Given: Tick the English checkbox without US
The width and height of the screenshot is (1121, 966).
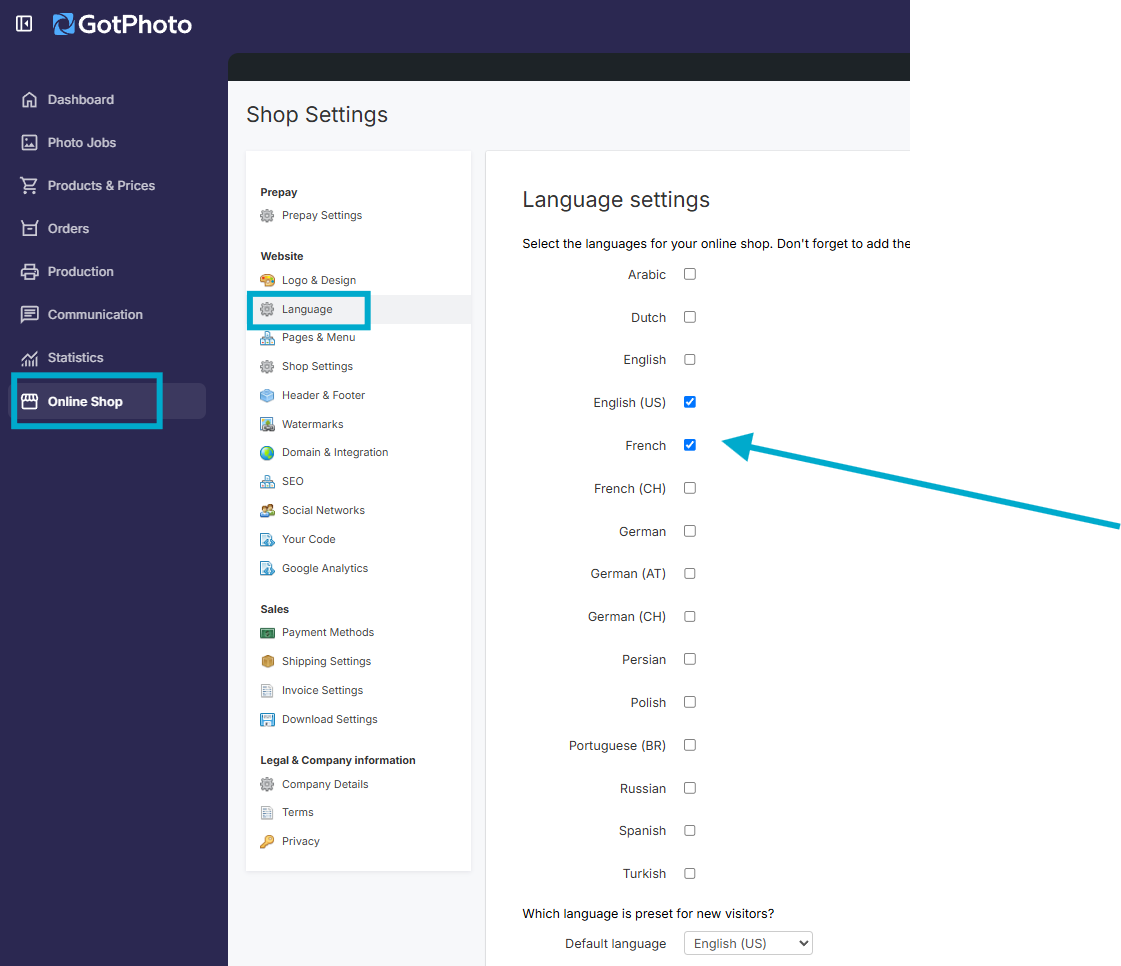Looking at the screenshot, I should pos(690,360).
